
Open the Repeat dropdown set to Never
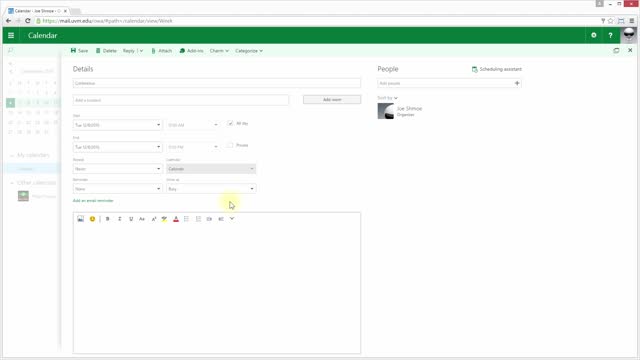click(118, 169)
